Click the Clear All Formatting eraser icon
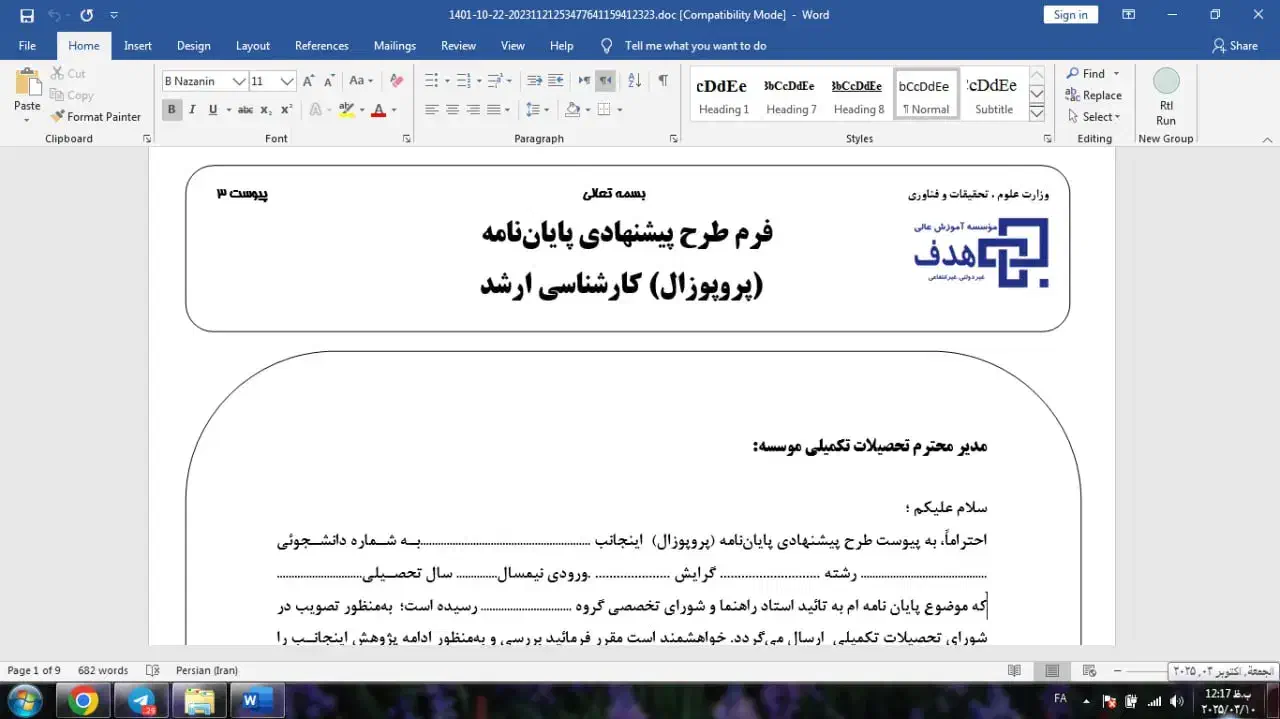 (396, 81)
